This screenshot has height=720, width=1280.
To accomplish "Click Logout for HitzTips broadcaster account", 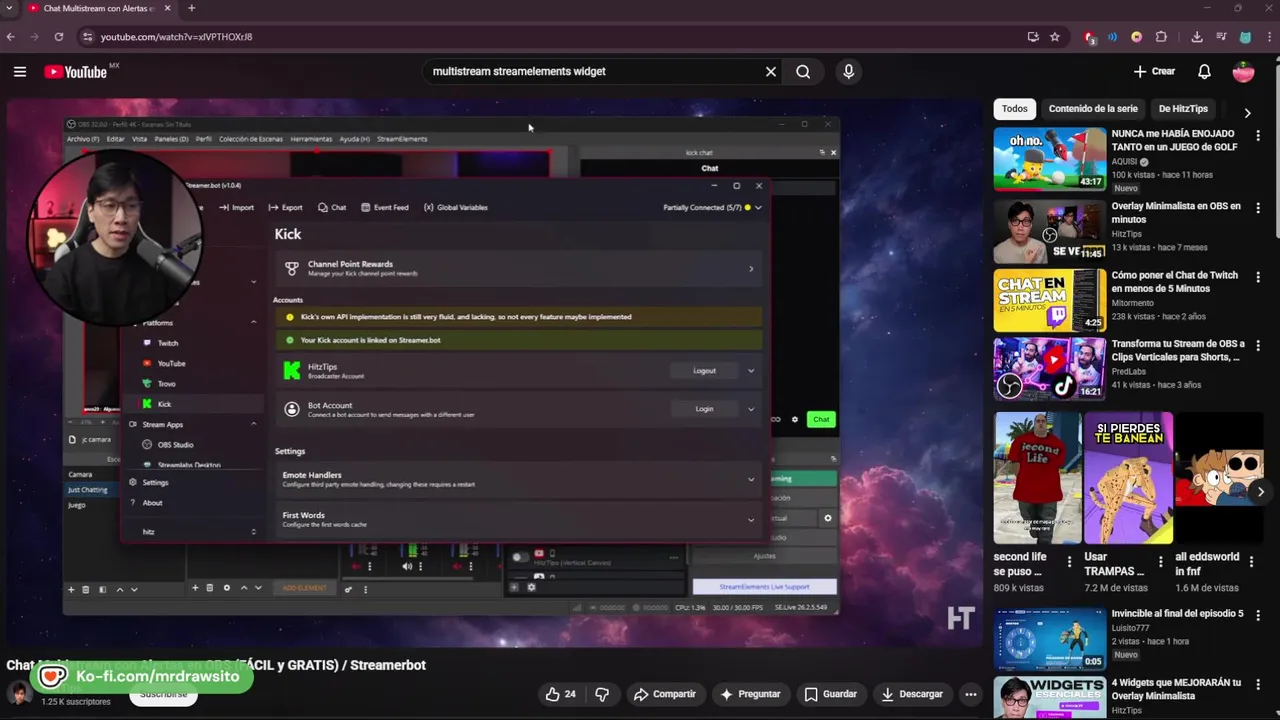I will 705,371.
